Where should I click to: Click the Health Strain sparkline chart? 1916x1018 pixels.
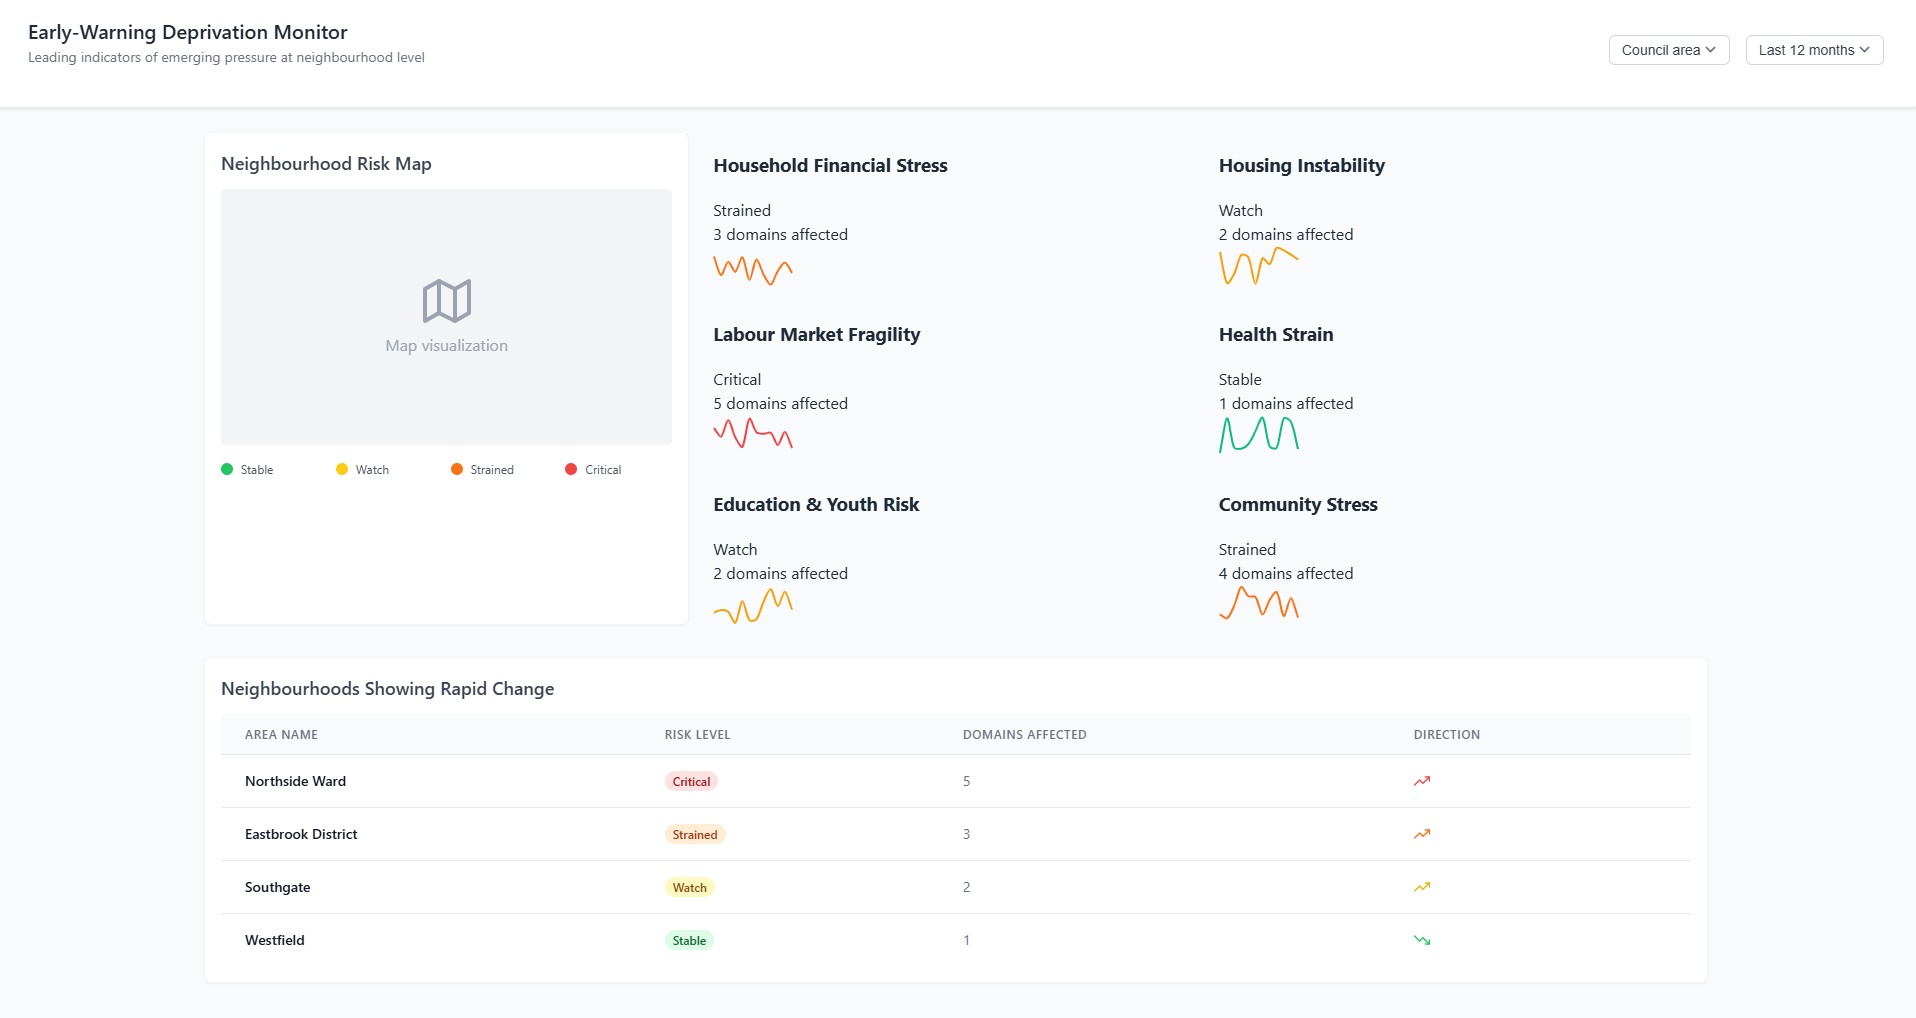[1259, 435]
